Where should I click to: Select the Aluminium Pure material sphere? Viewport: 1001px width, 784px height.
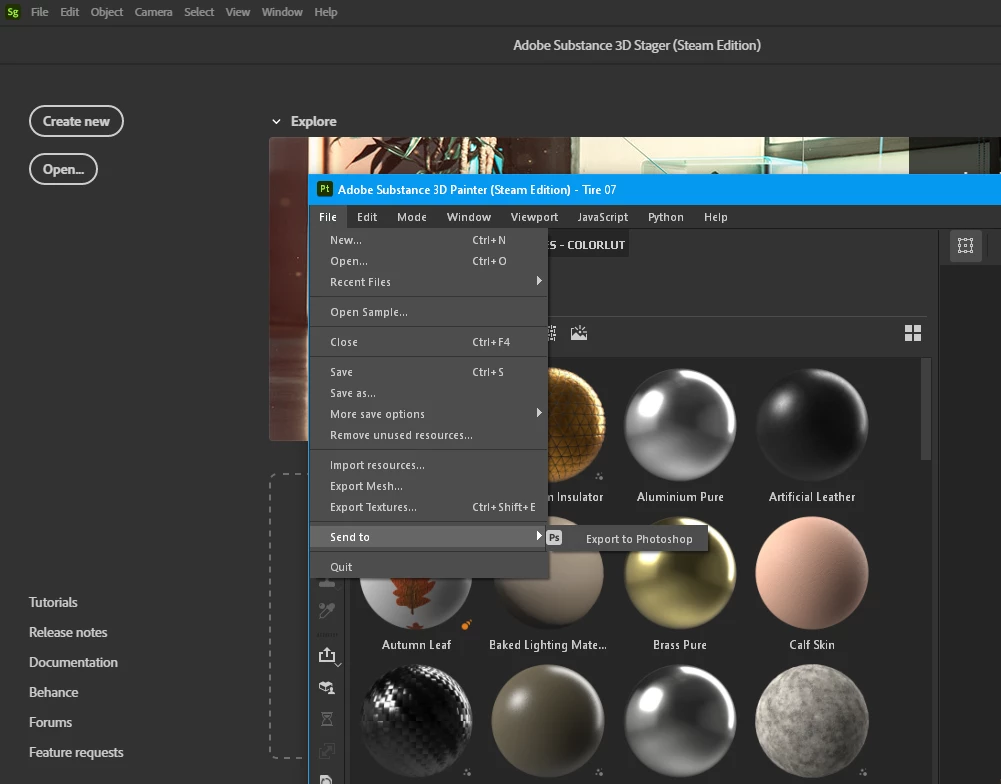tap(680, 424)
